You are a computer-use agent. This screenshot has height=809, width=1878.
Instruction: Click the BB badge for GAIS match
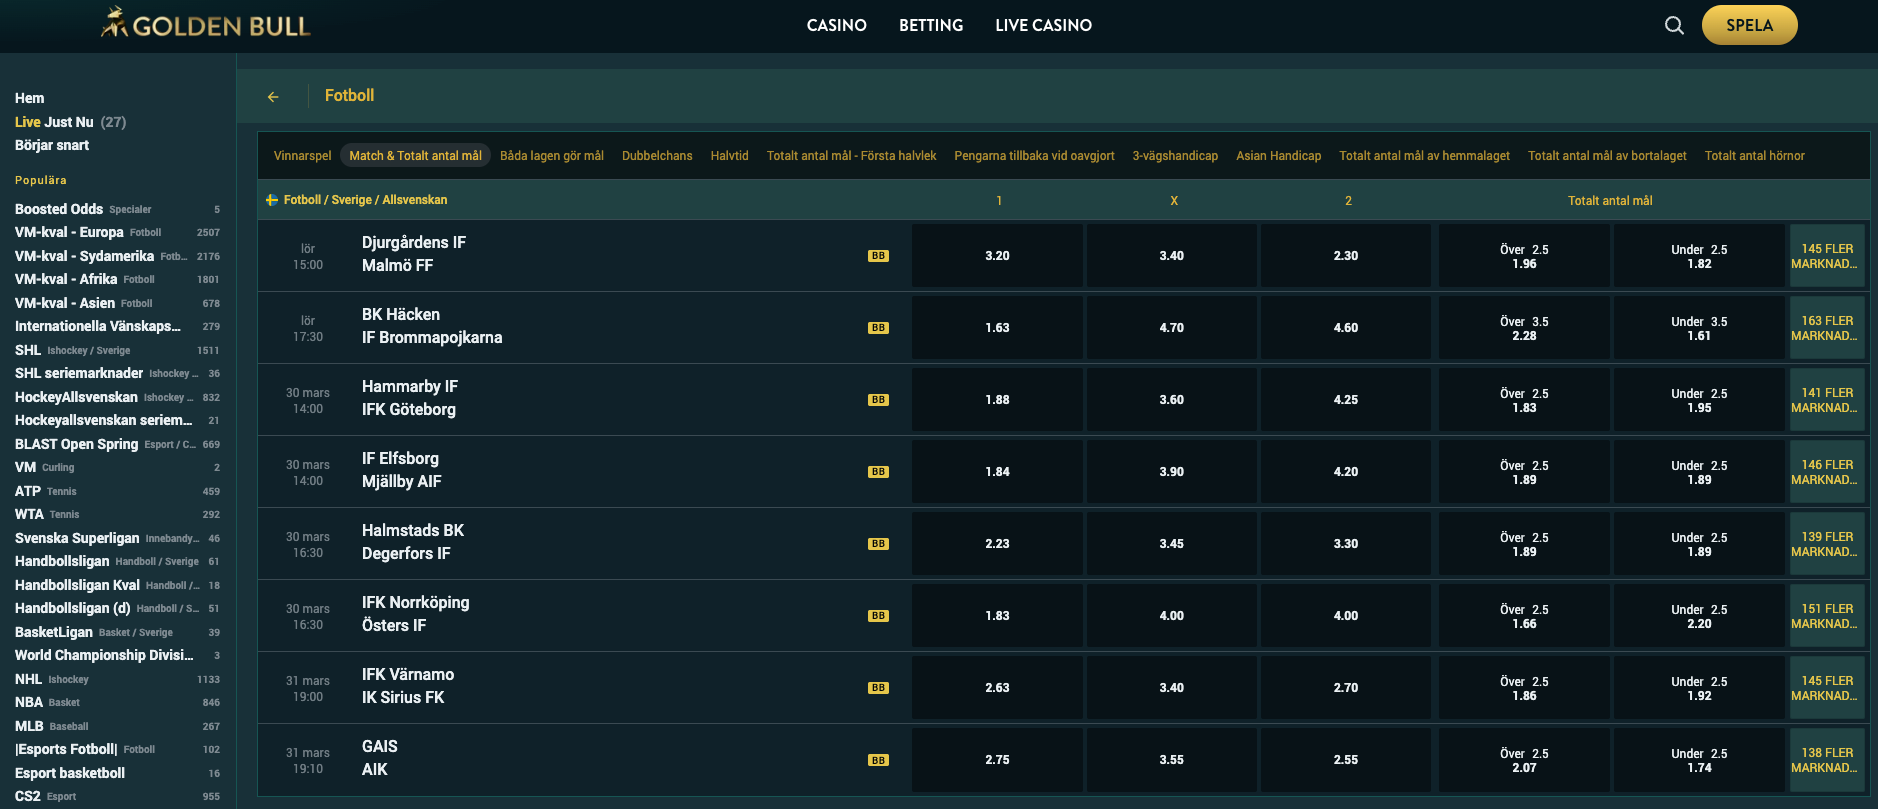click(878, 760)
